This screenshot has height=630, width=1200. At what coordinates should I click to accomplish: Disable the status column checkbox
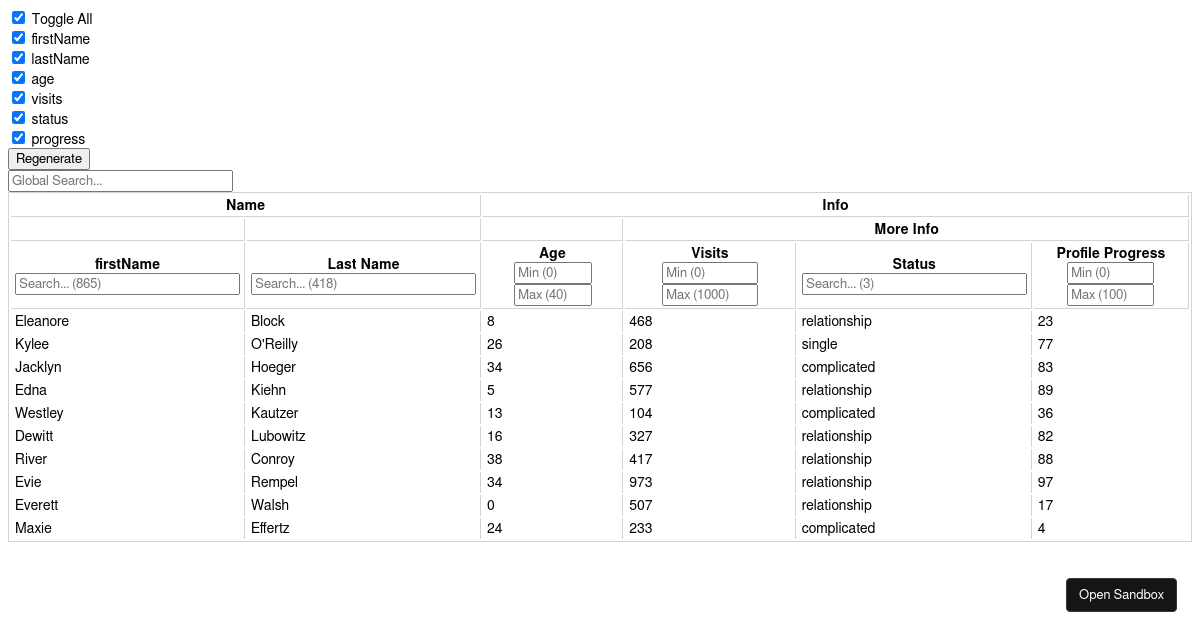click(18, 117)
